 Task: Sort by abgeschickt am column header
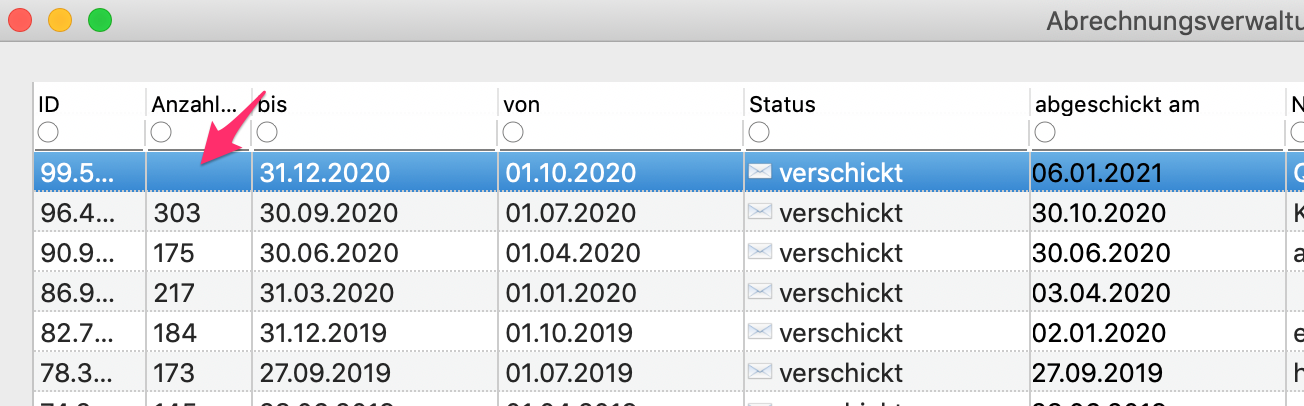coord(1117,104)
